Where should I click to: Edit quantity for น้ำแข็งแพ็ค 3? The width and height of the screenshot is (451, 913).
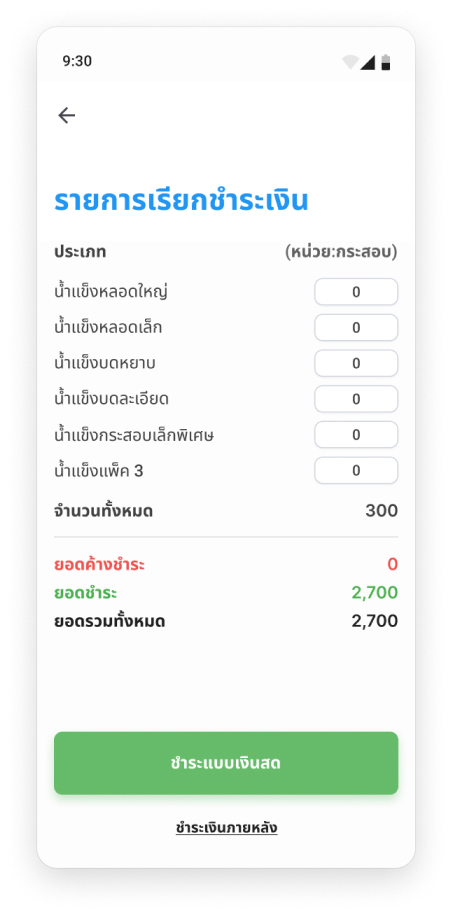[x=356, y=470]
